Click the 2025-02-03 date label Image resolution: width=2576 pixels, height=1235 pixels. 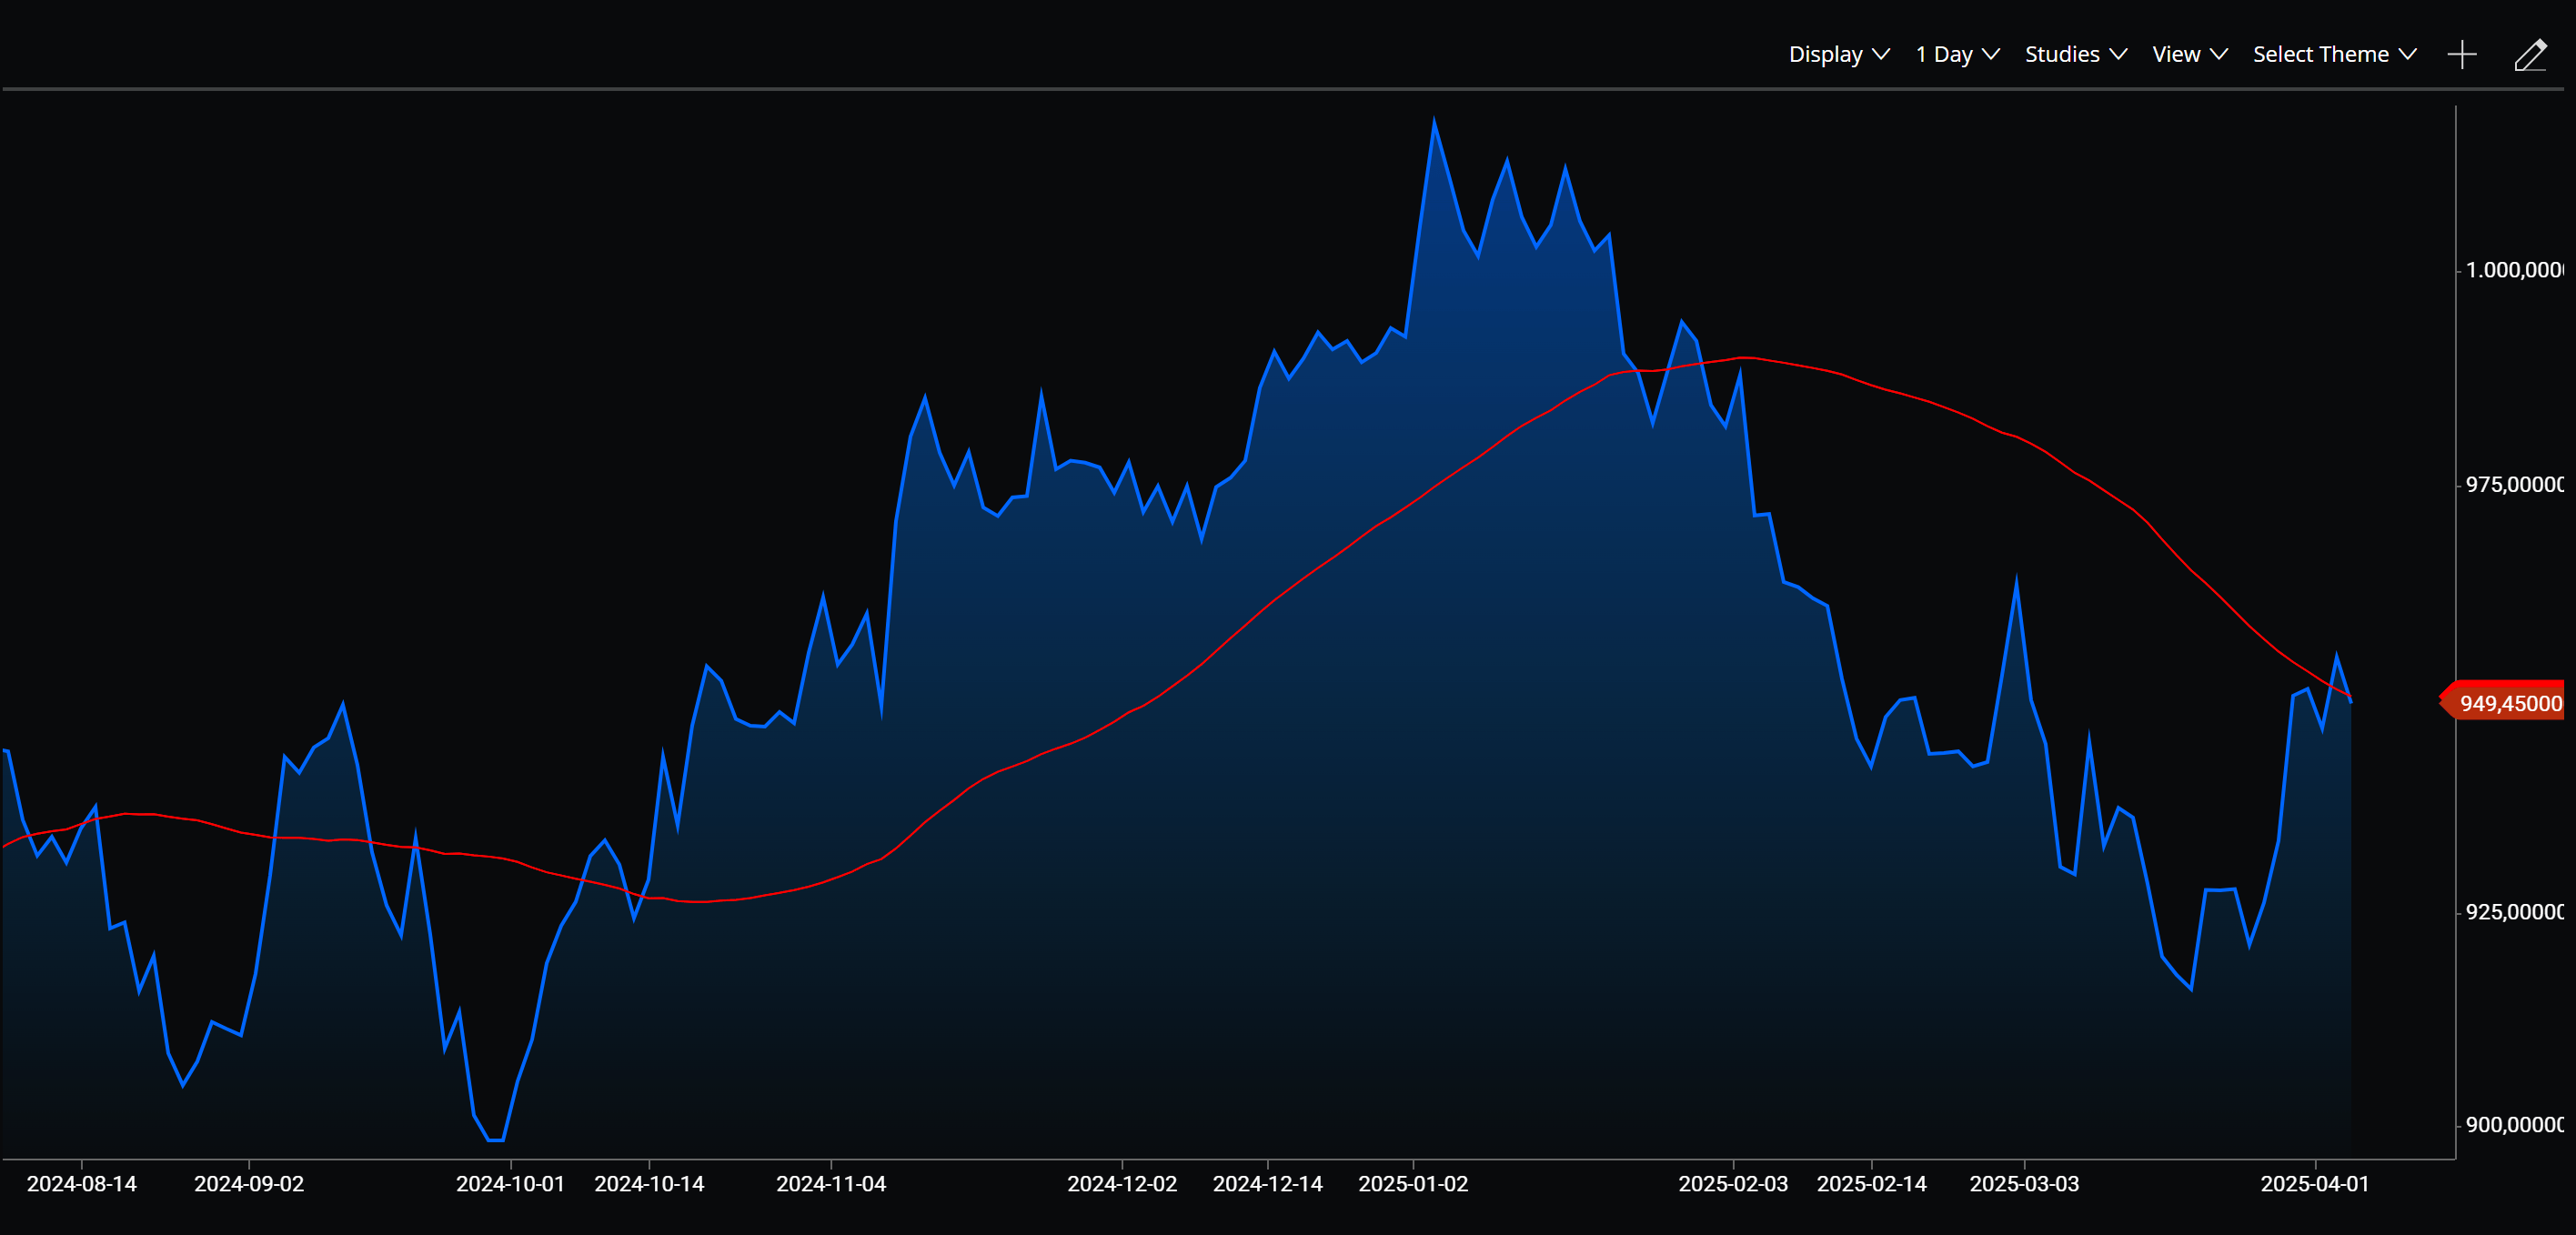[1733, 1184]
